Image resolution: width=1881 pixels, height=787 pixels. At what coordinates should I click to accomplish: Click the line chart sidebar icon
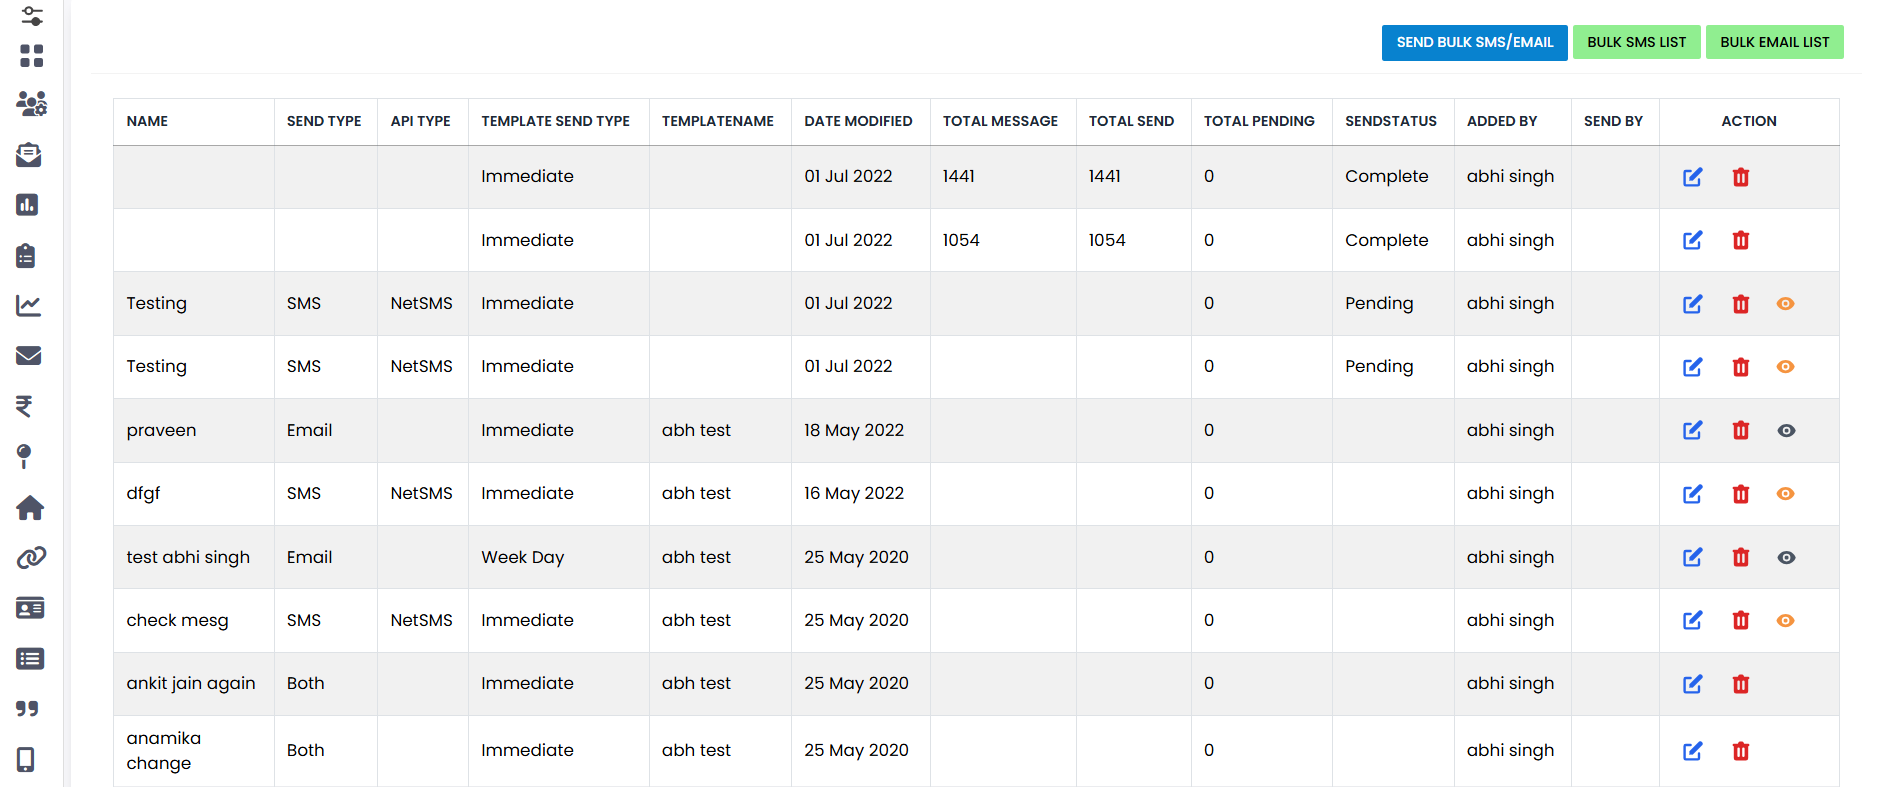tap(29, 306)
